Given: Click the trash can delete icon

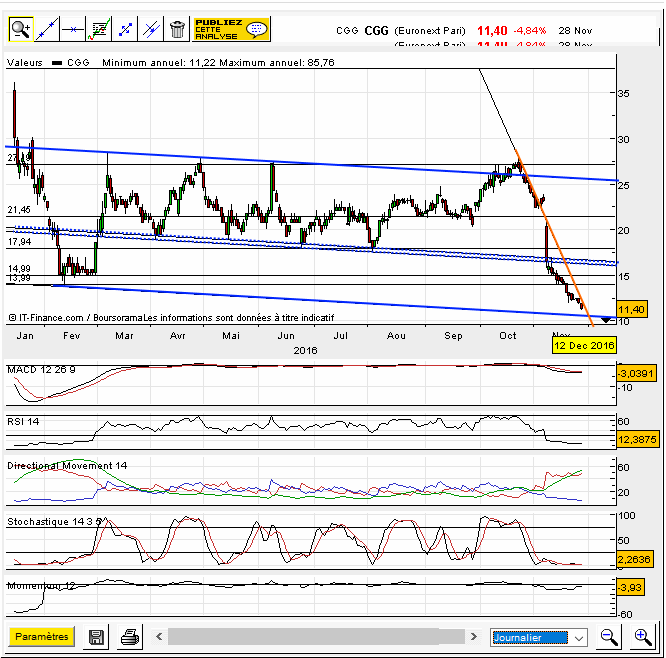Looking at the screenshot, I should coord(177,29).
